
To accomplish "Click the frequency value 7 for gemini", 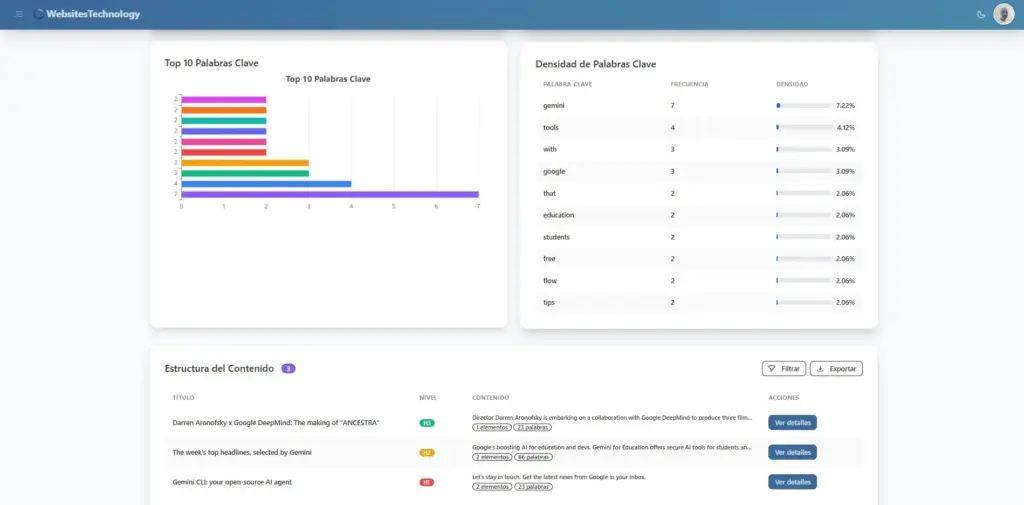I will tap(672, 105).
